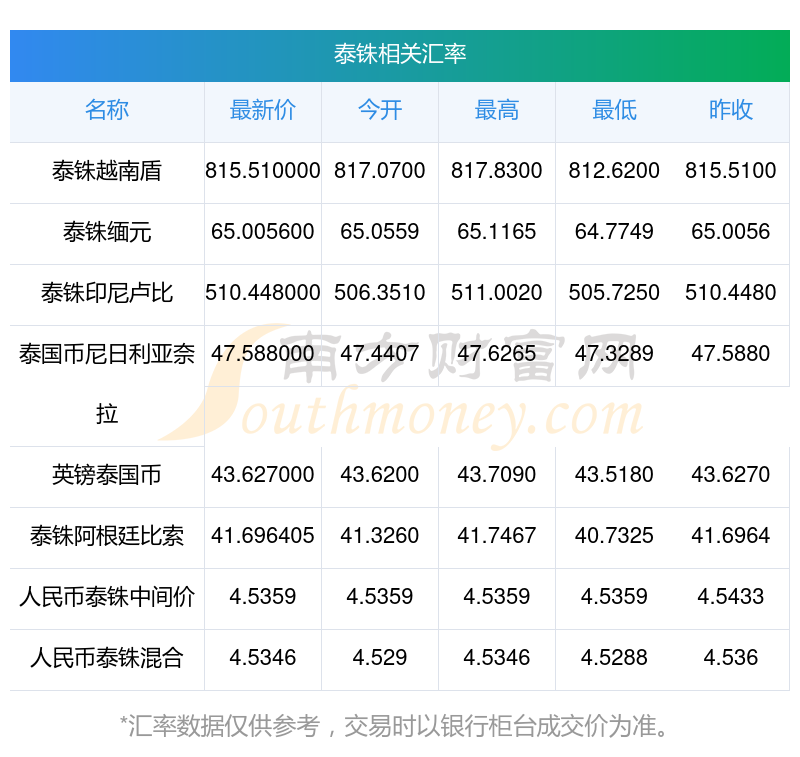Click the opening value 43.6200
800x757 pixels.
(380, 475)
